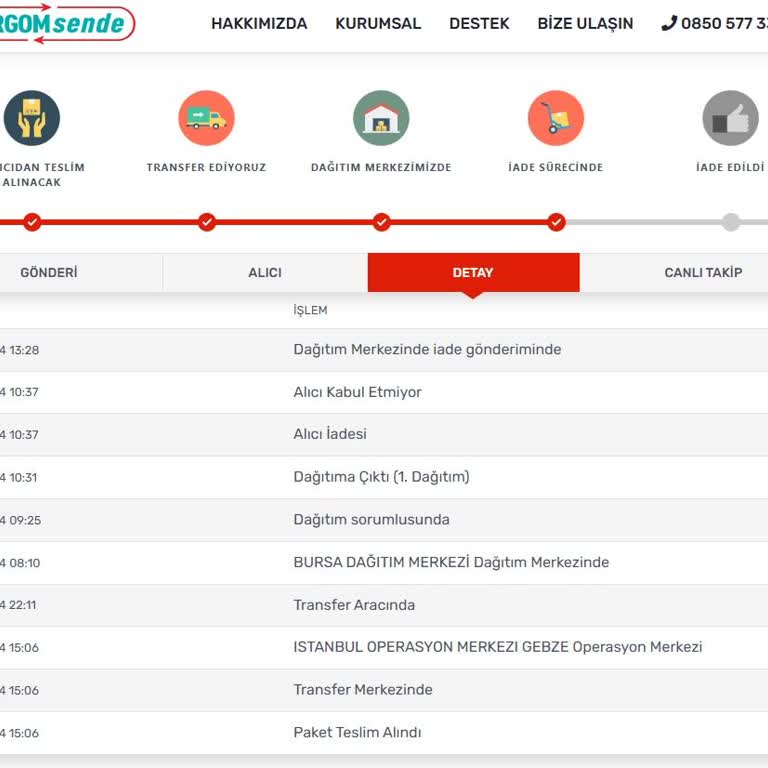Click the hand cart return process icon
This screenshot has width=768, height=768.
point(556,118)
